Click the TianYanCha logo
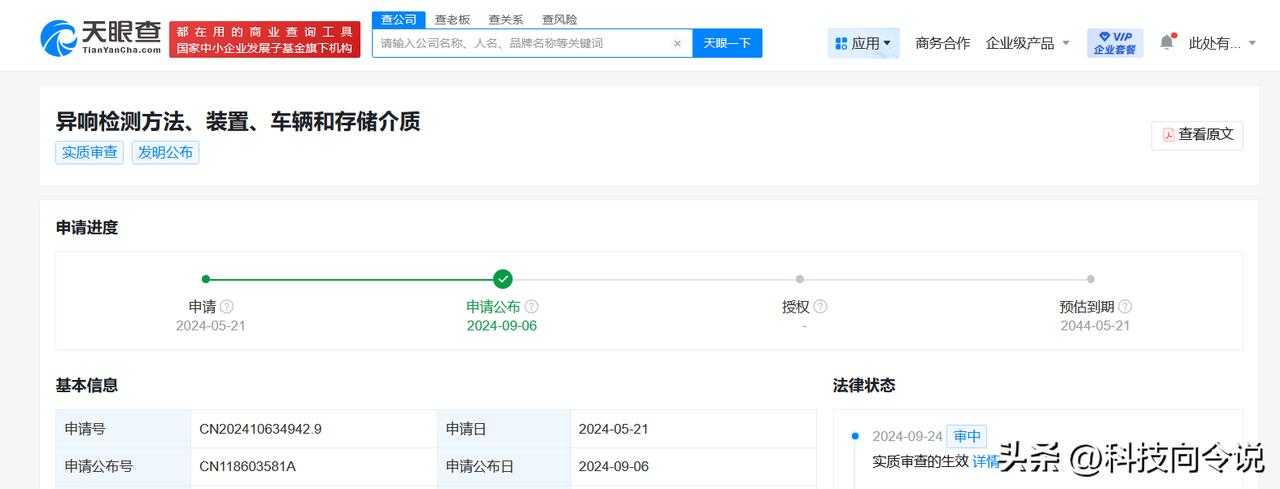This screenshot has height=489, width=1280. (x=101, y=38)
